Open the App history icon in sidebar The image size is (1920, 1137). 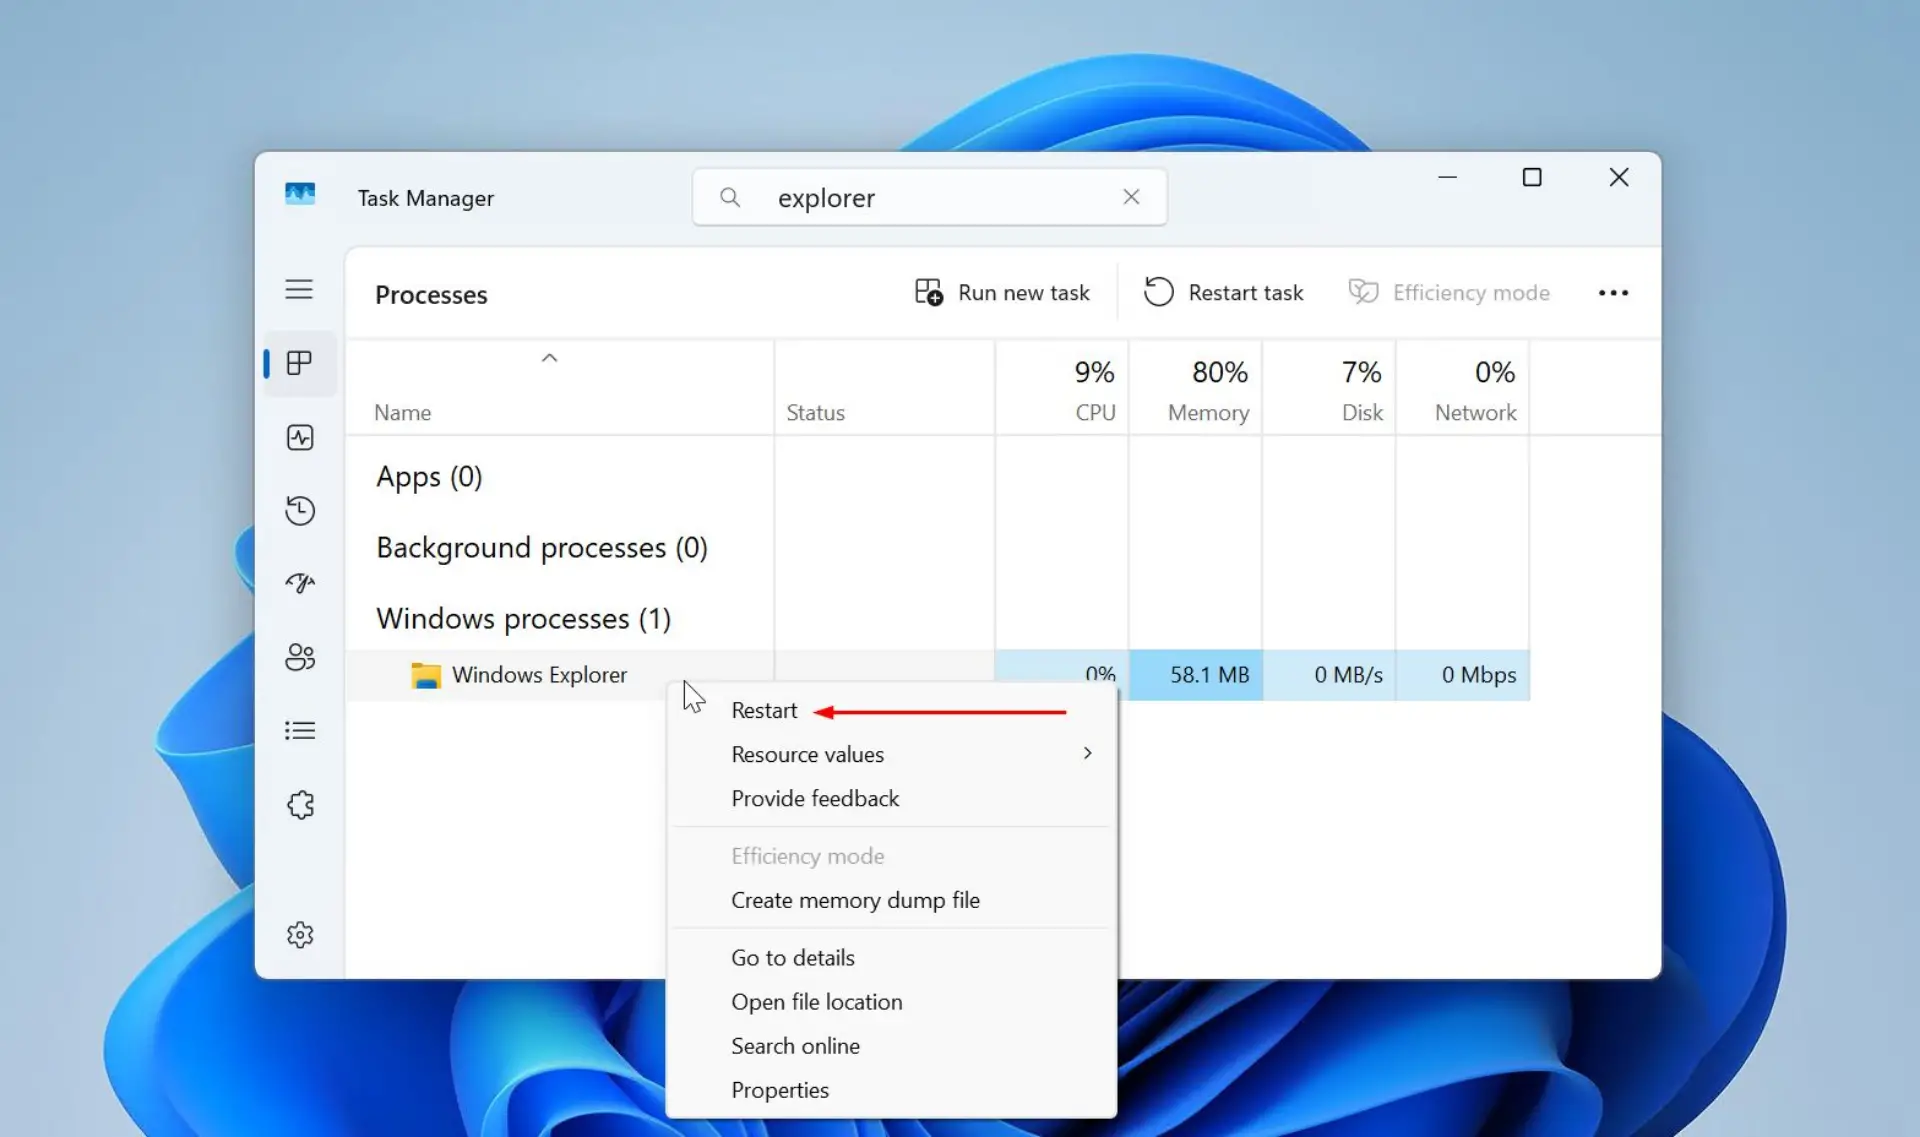click(300, 510)
